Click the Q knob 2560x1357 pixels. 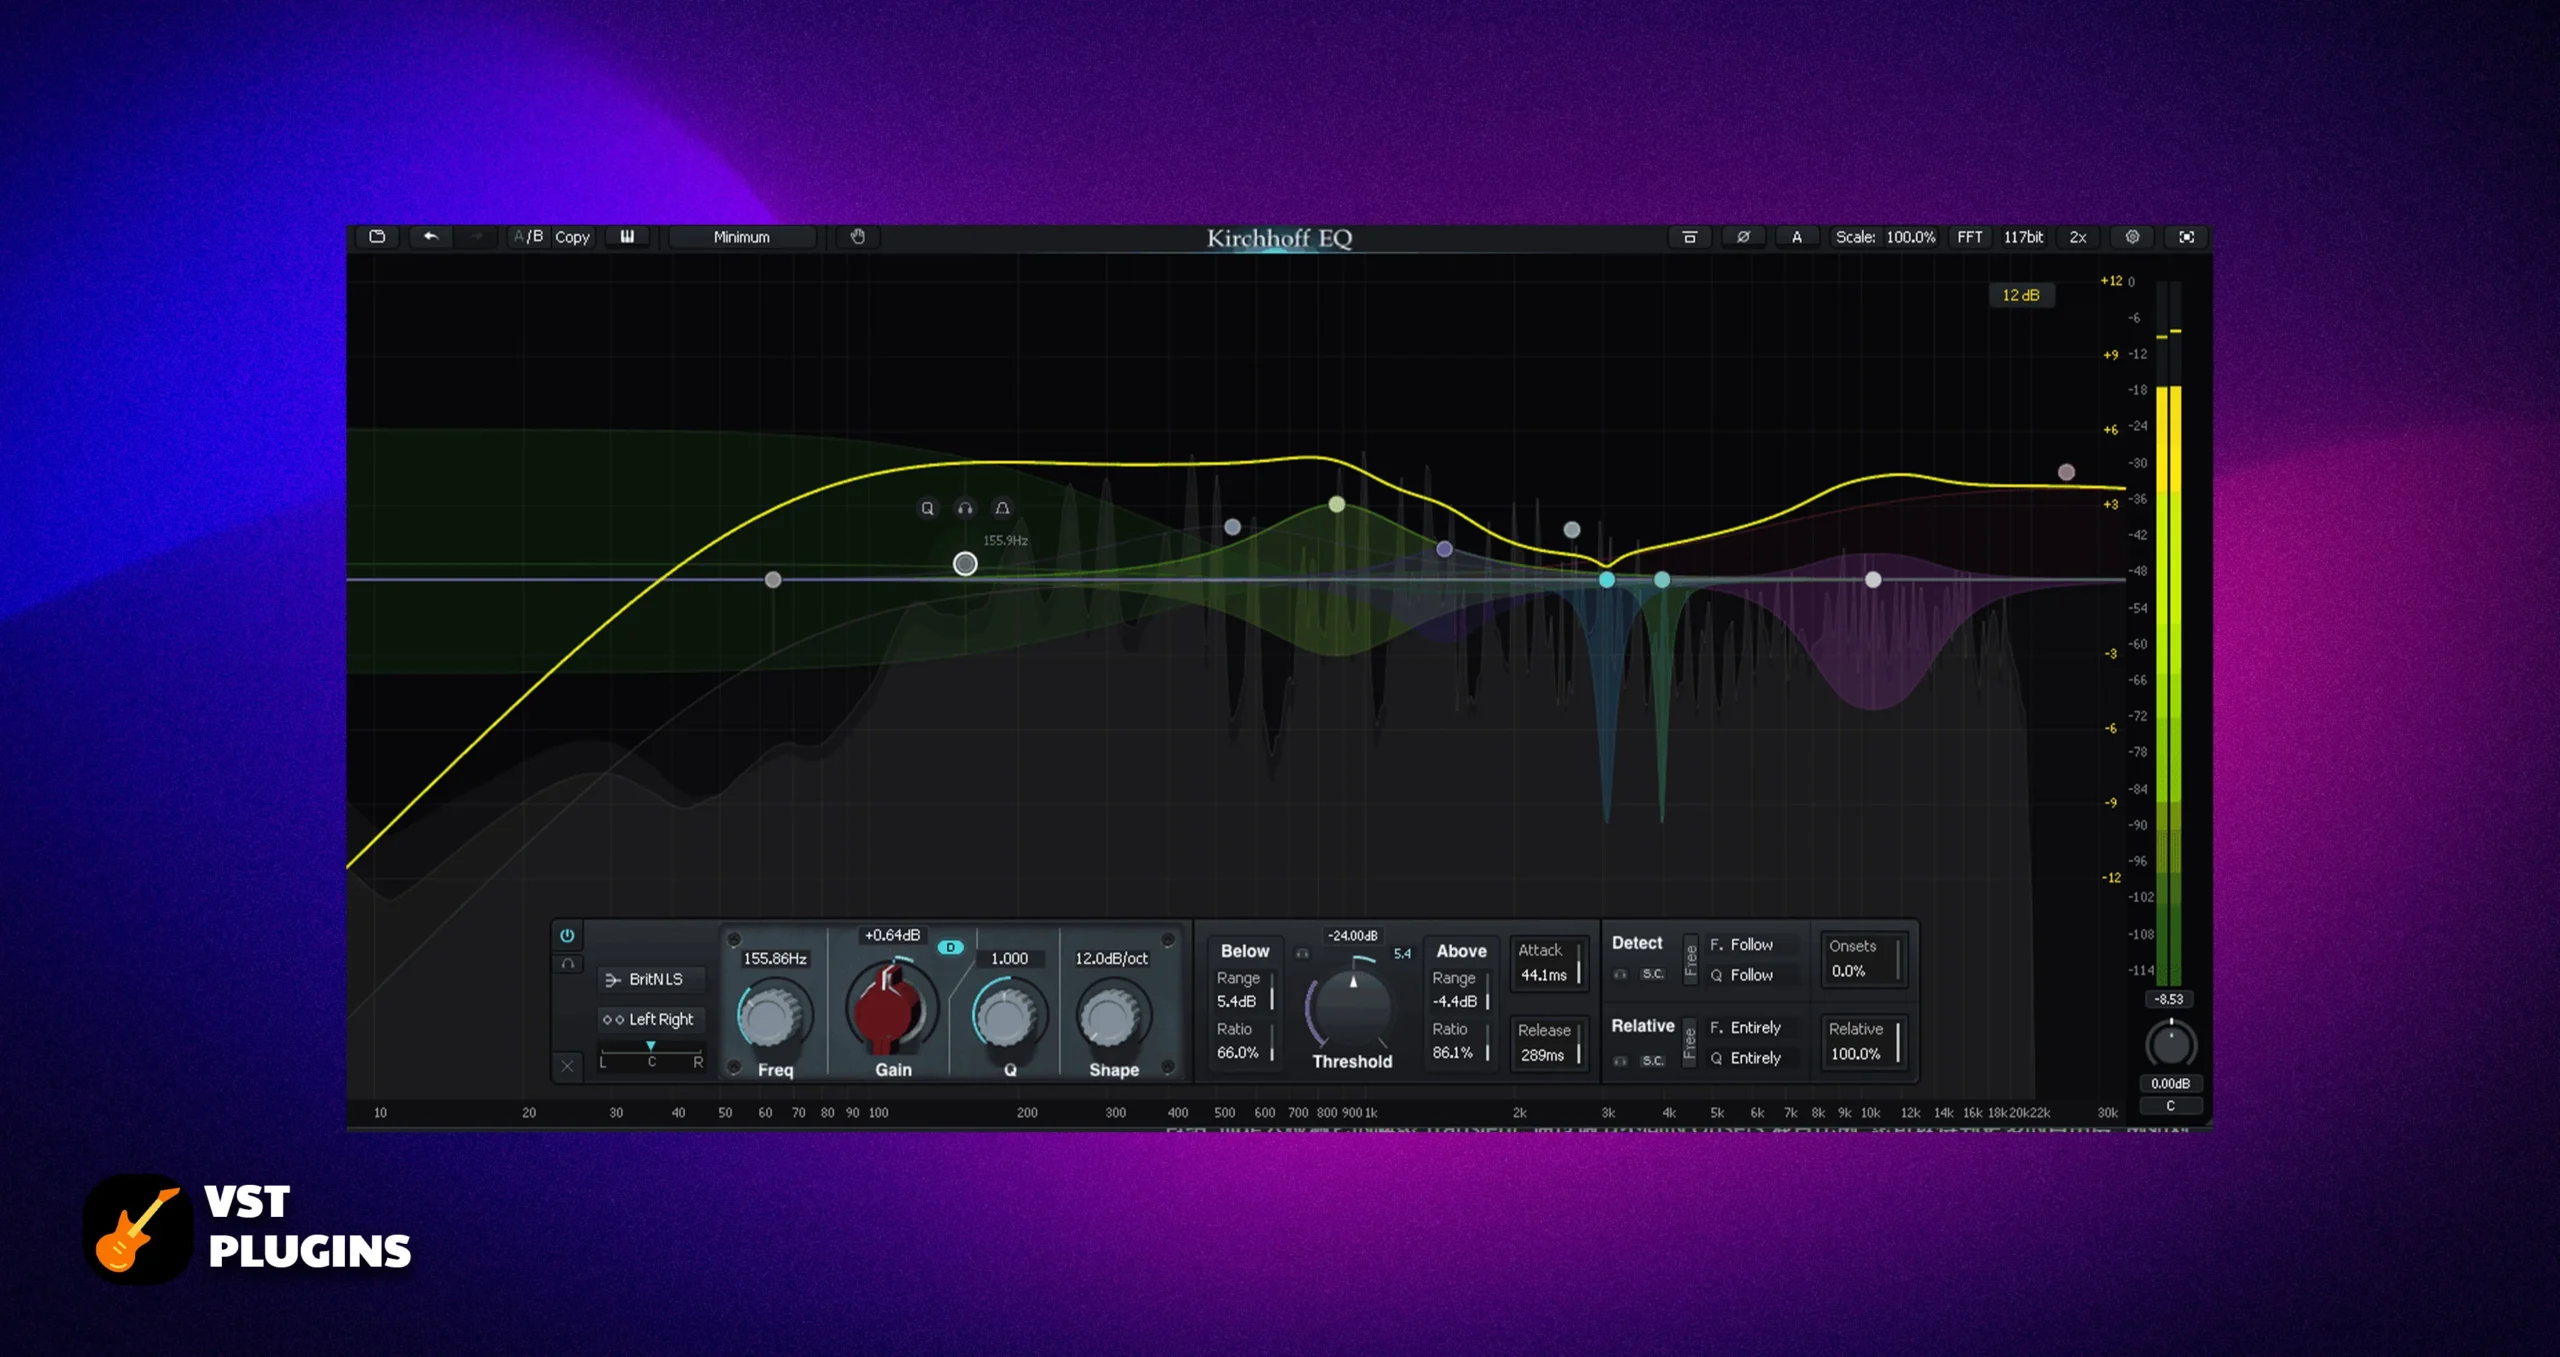pyautogui.click(x=1008, y=1017)
